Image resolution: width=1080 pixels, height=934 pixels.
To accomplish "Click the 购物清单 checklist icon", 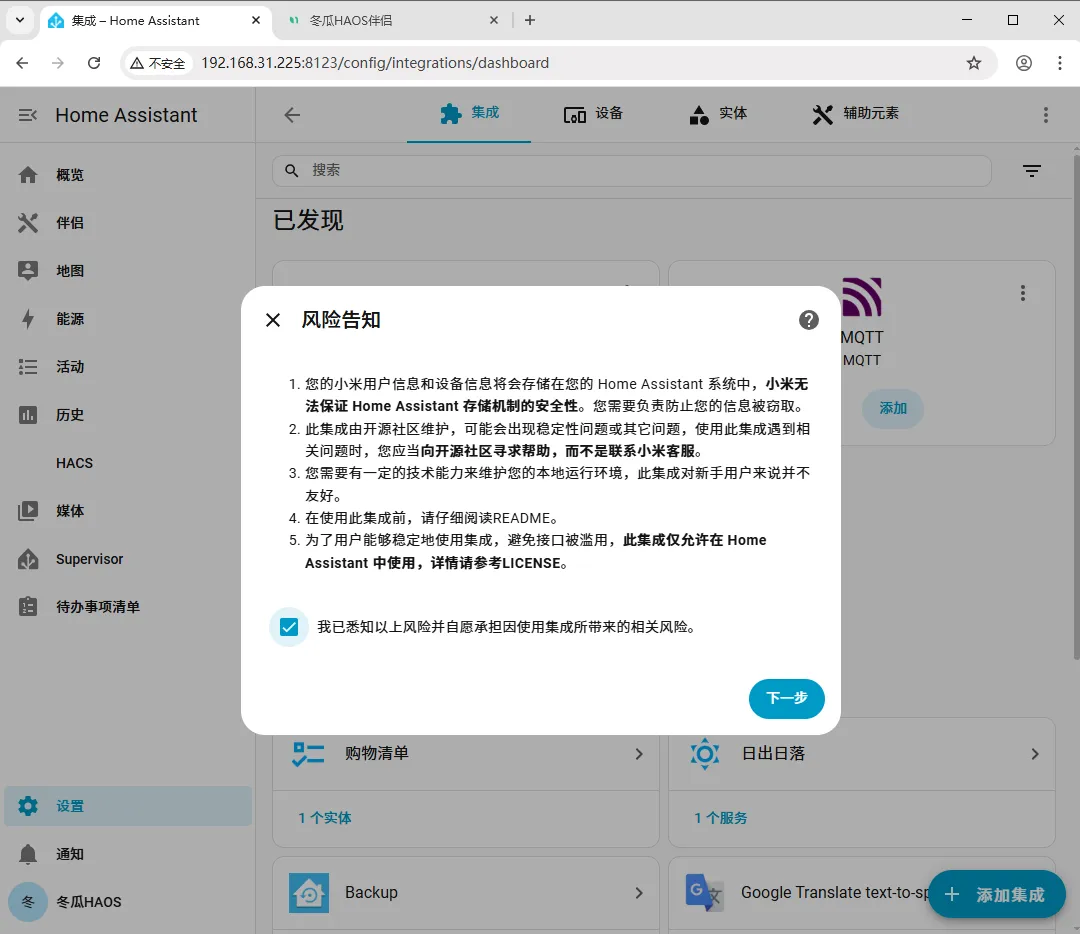I will 308,754.
